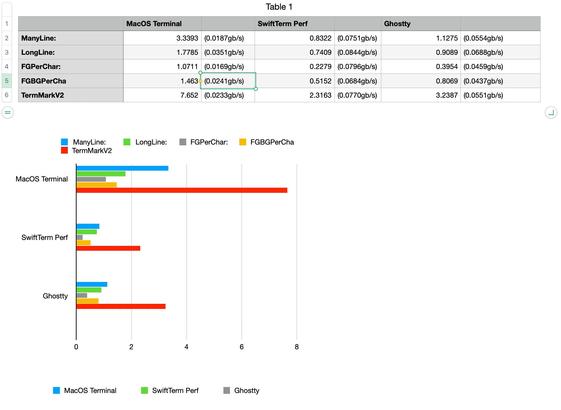This screenshot has width=561, height=410.
Task: Select cell with value 3.2387
Action: (x=421, y=95)
